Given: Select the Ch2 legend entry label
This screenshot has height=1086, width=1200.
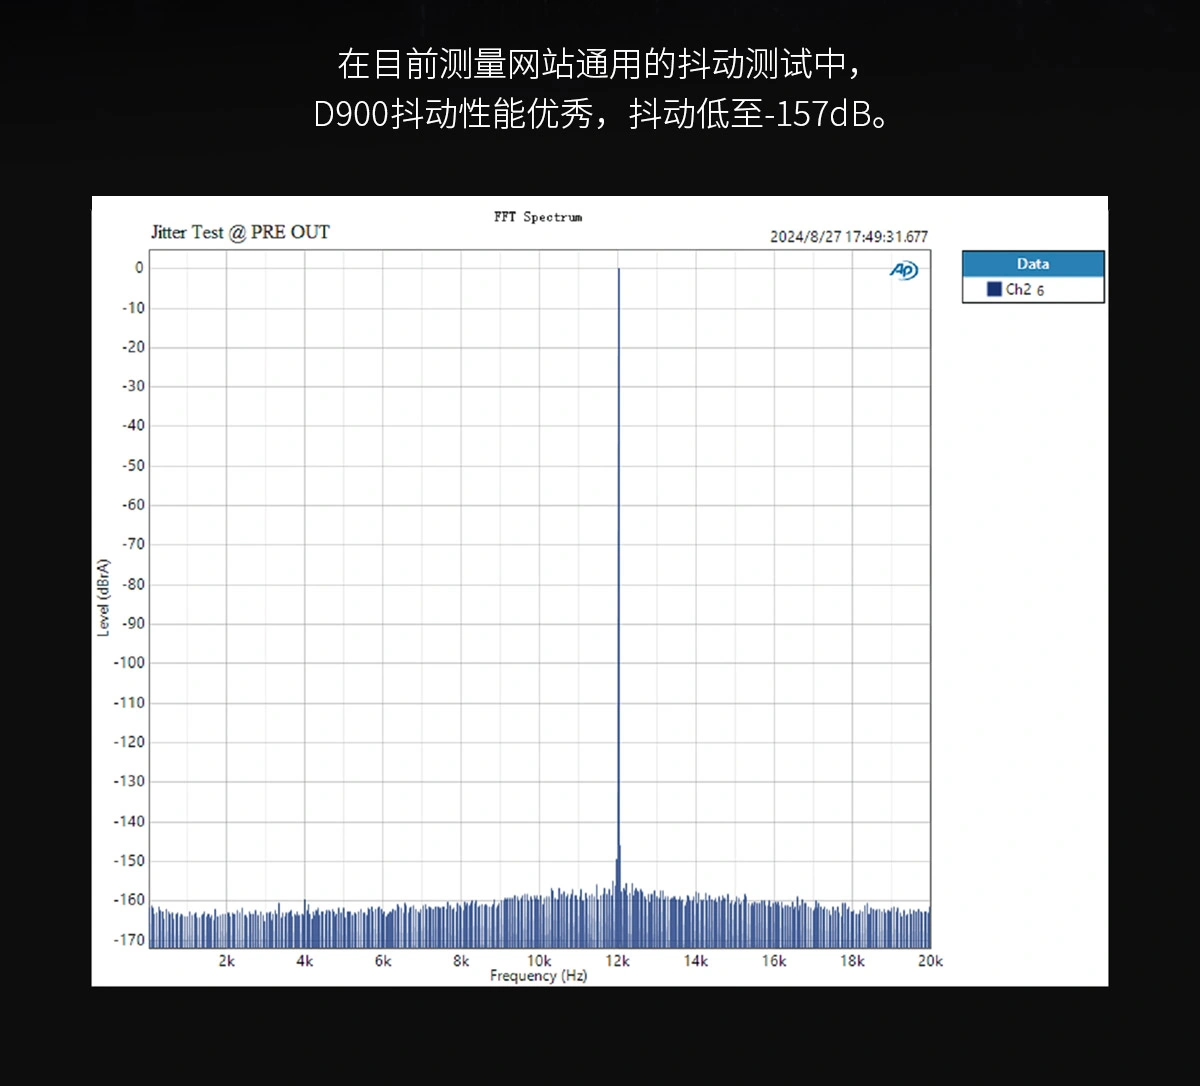Looking at the screenshot, I should [1018, 289].
